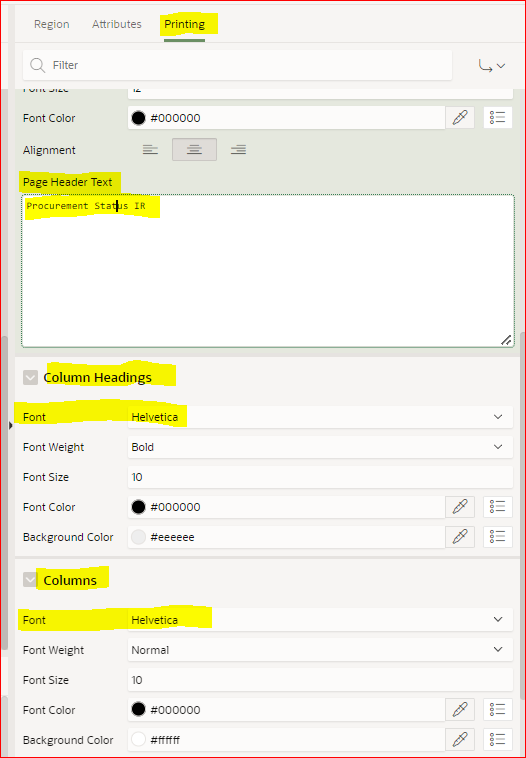Viewport: 526px width, 758px height.
Task: Open Column Headings Font dropdown showing Helvetica
Action: (320, 417)
